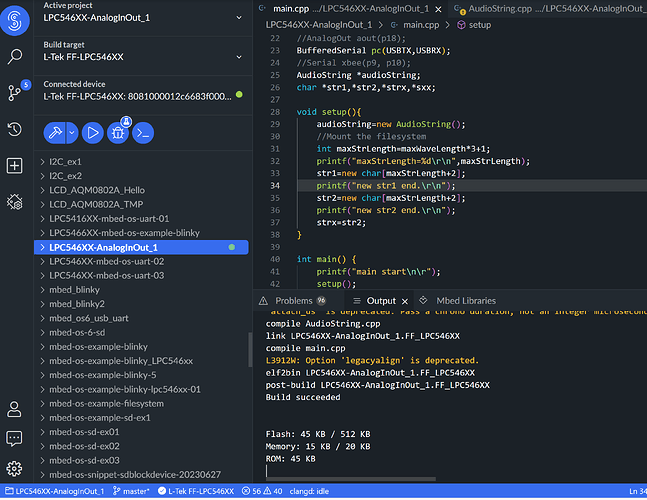Open the History clock icon
Image resolution: width=647 pixels, height=500 pixels.
[14, 129]
